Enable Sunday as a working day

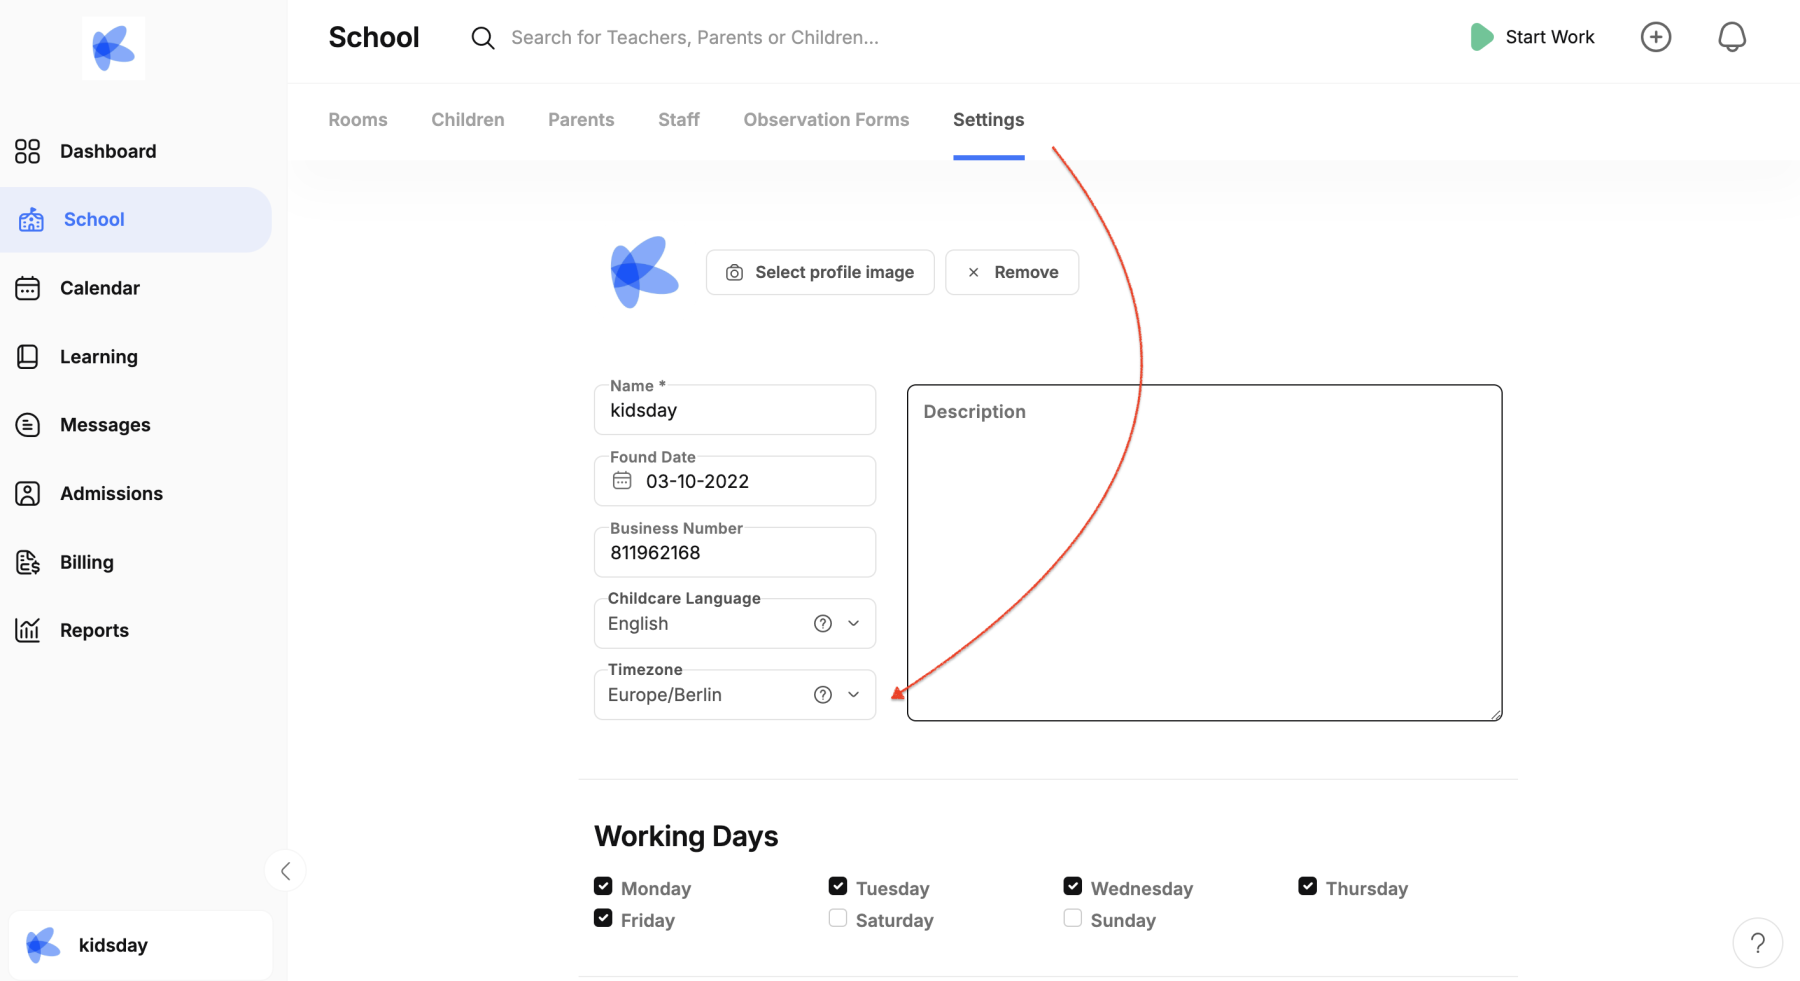1072,918
